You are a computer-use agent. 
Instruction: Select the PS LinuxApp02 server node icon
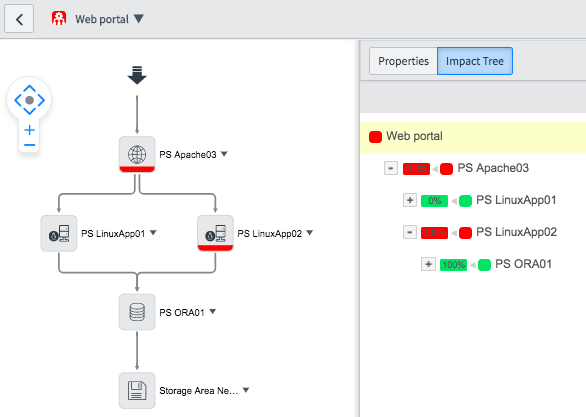[215, 233]
